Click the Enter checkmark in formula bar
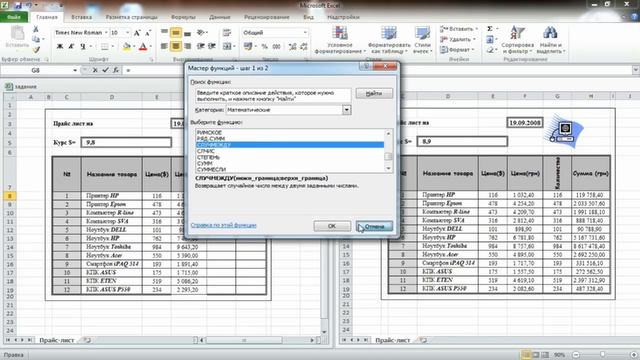 tap(105, 70)
